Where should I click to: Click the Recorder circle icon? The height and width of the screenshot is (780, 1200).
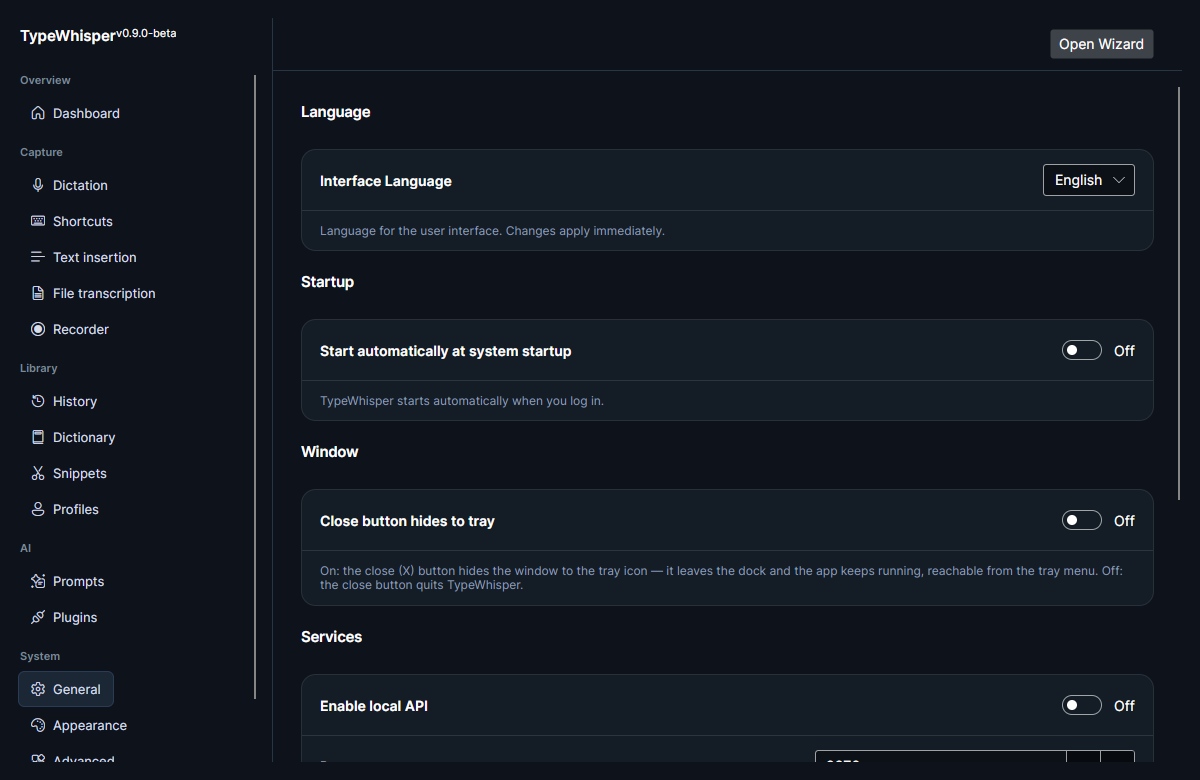click(x=38, y=329)
